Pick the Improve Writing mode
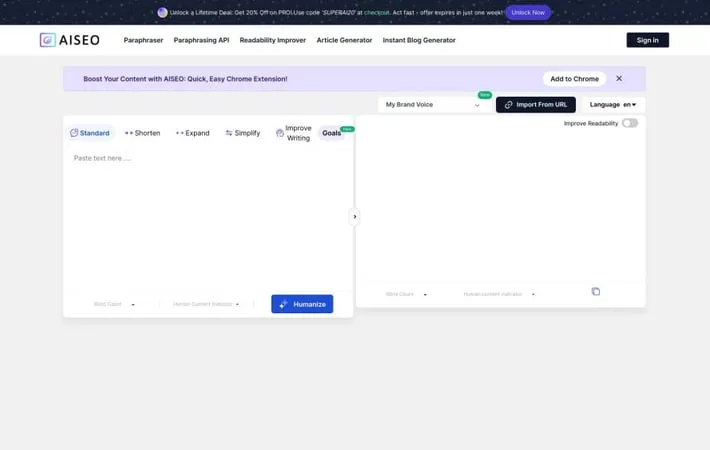The image size is (710, 450). 294,133
